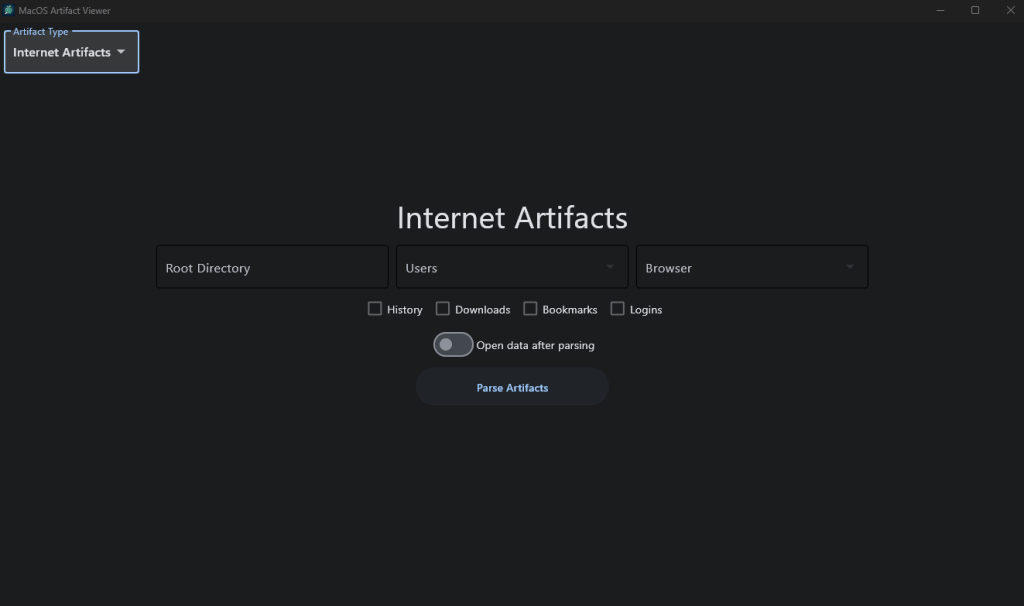
Task: Open the Artifact Type dropdown
Action: point(71,52)
